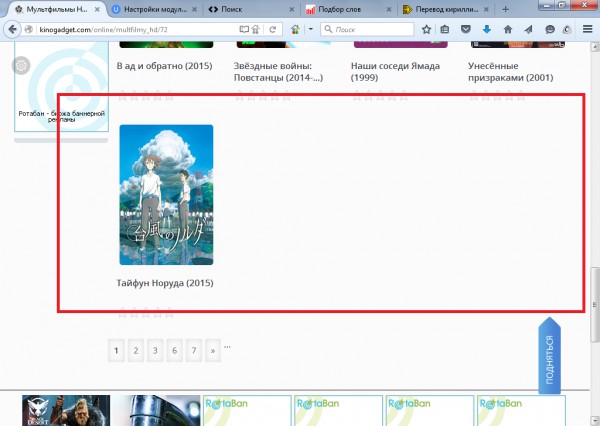Open the Ротабан banner advertisement
Screen dimensions: 600x426
pos(61,86)
